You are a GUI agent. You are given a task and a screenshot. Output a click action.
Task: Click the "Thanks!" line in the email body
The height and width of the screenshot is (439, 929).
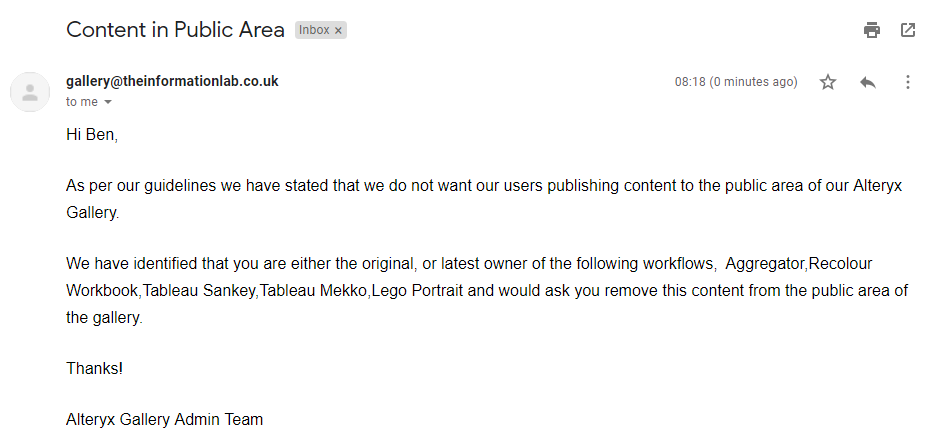[94, 368]
